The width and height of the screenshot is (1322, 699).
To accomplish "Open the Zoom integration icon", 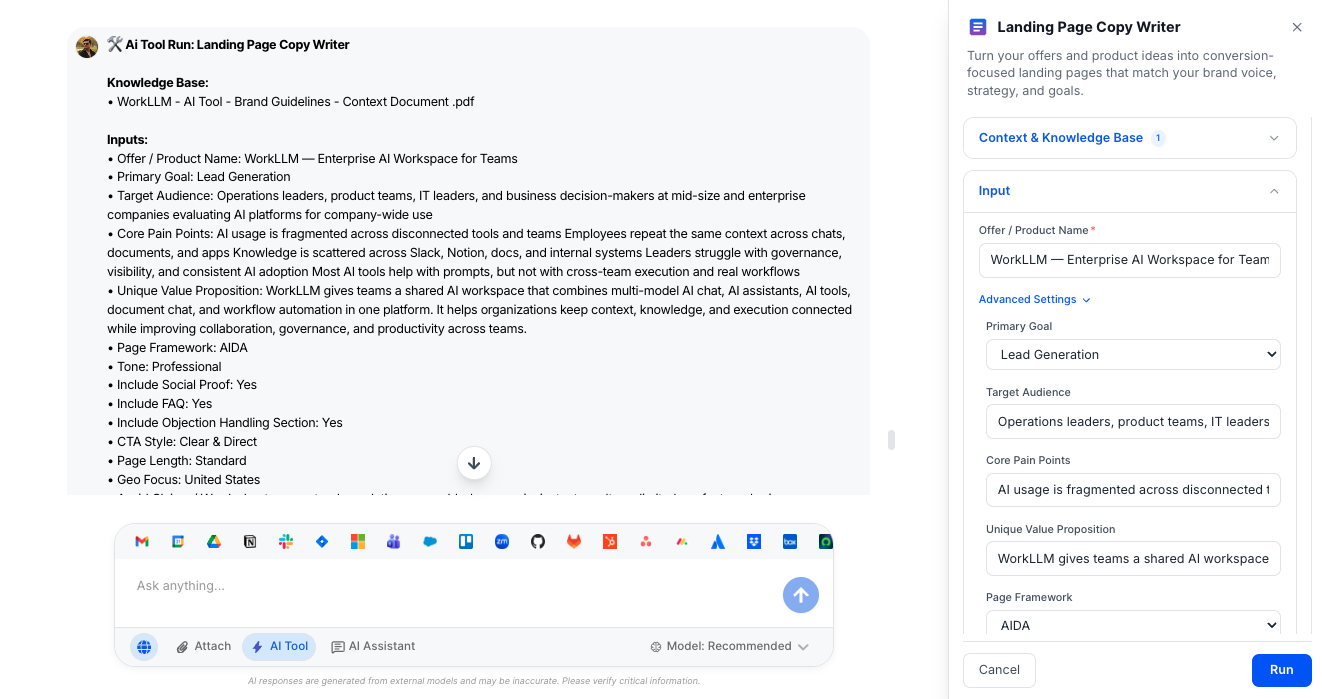I will pyautogui.click(x=502, y=541).
